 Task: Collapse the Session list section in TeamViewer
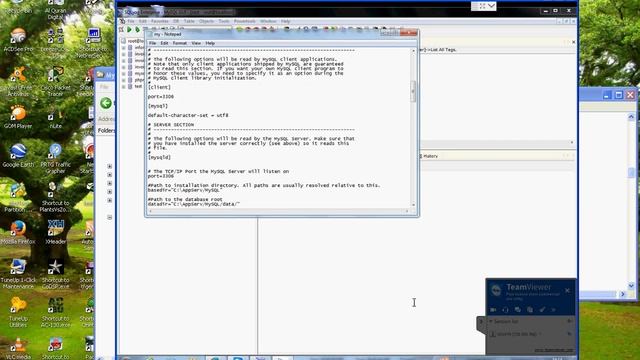point(491,322)
